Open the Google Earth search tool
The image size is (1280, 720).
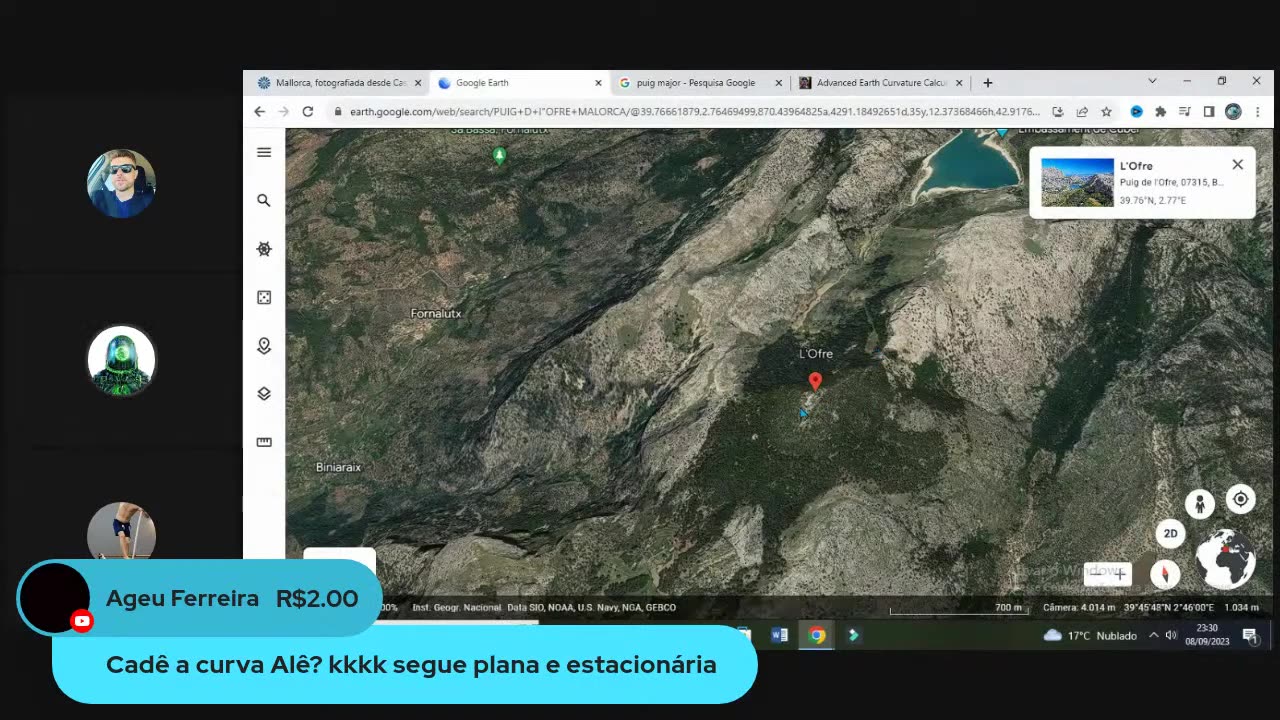(264, 201)
